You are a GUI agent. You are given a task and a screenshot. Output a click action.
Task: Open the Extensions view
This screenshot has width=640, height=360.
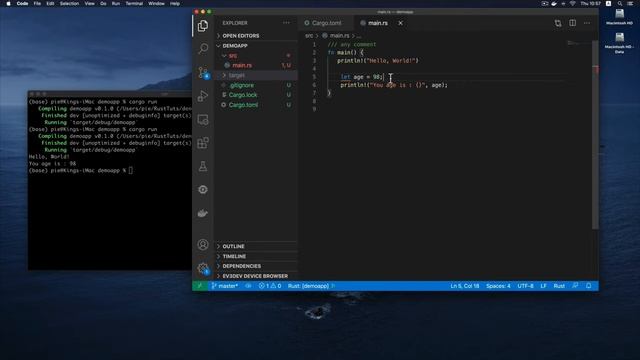point(203,143)
